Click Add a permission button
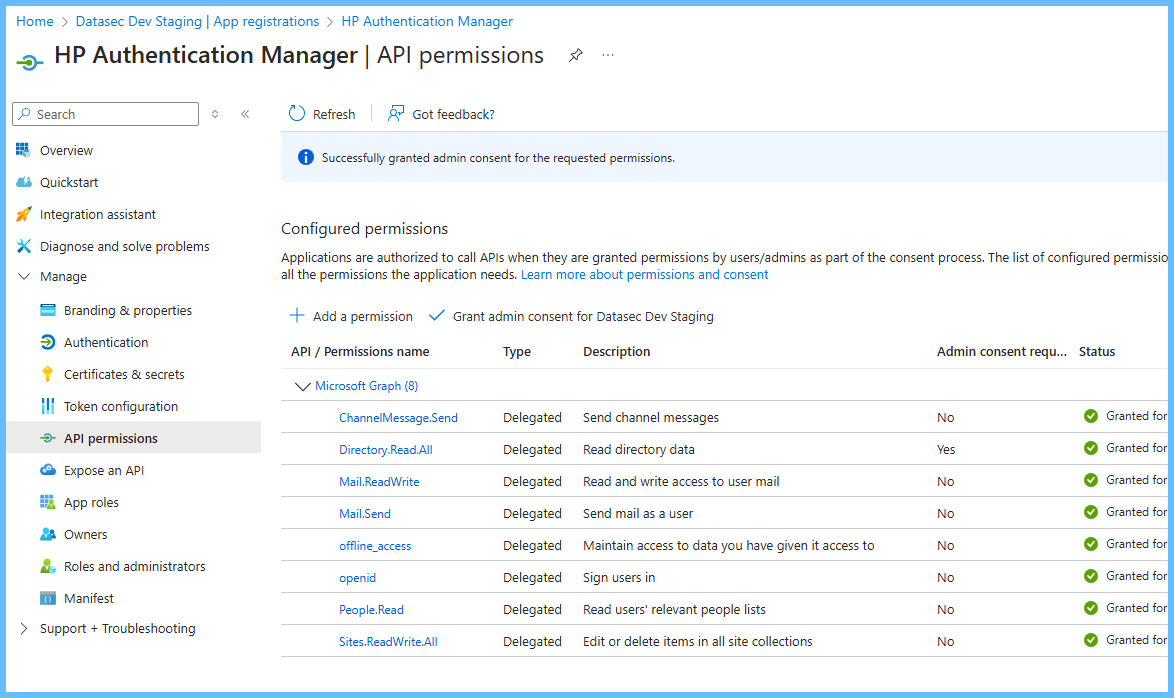This screenshot has width=1174, height=698. click(351, 316)
